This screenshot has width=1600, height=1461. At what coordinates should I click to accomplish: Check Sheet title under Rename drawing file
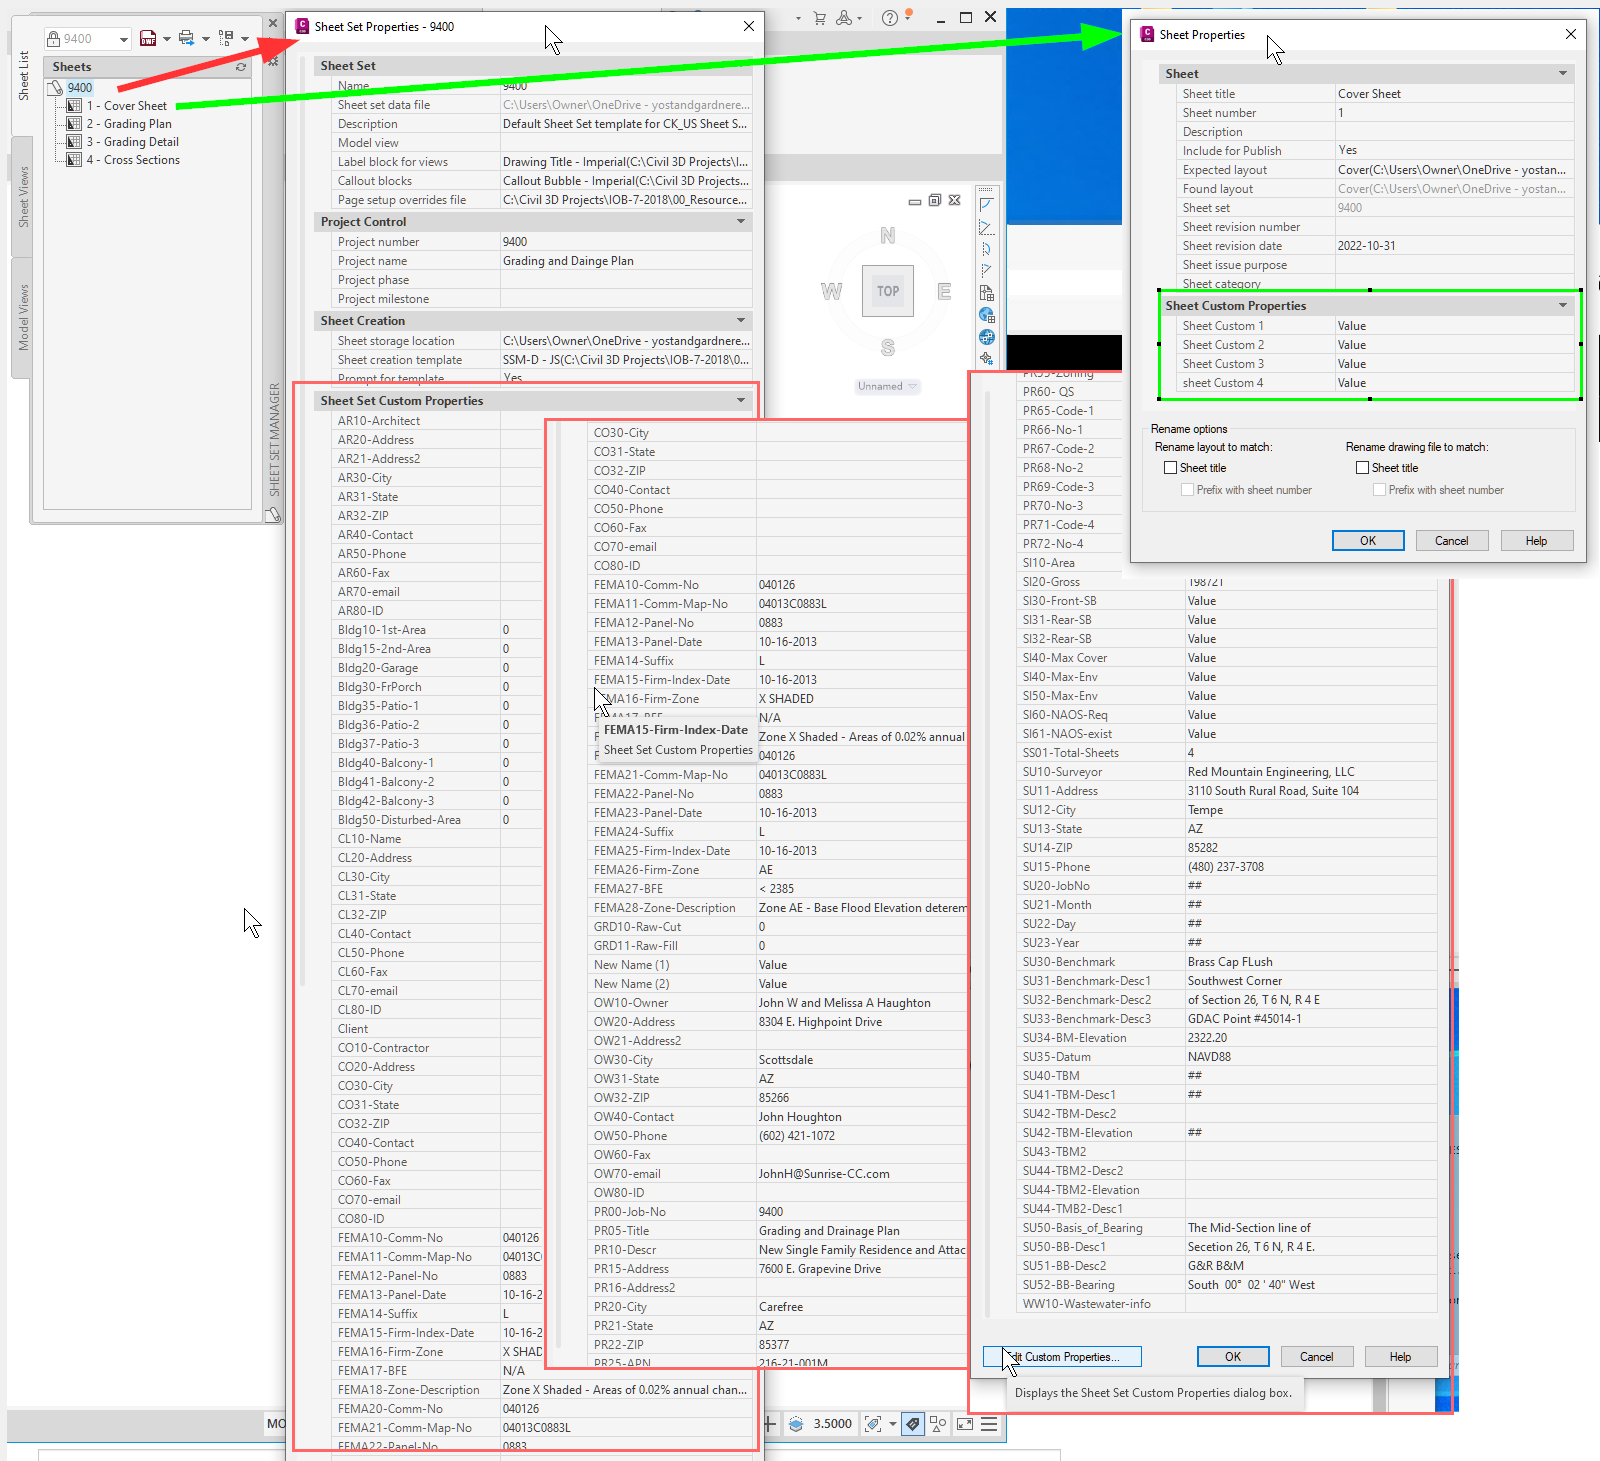1362,467
